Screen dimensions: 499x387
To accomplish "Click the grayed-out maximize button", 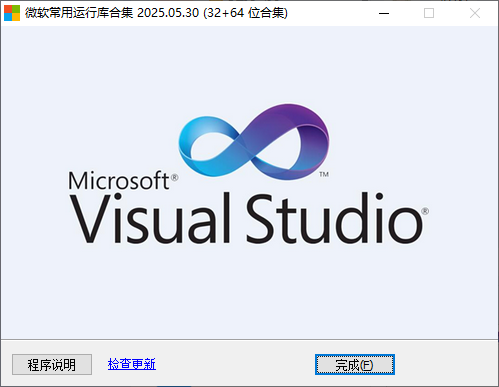I will [x=429, y=13].
